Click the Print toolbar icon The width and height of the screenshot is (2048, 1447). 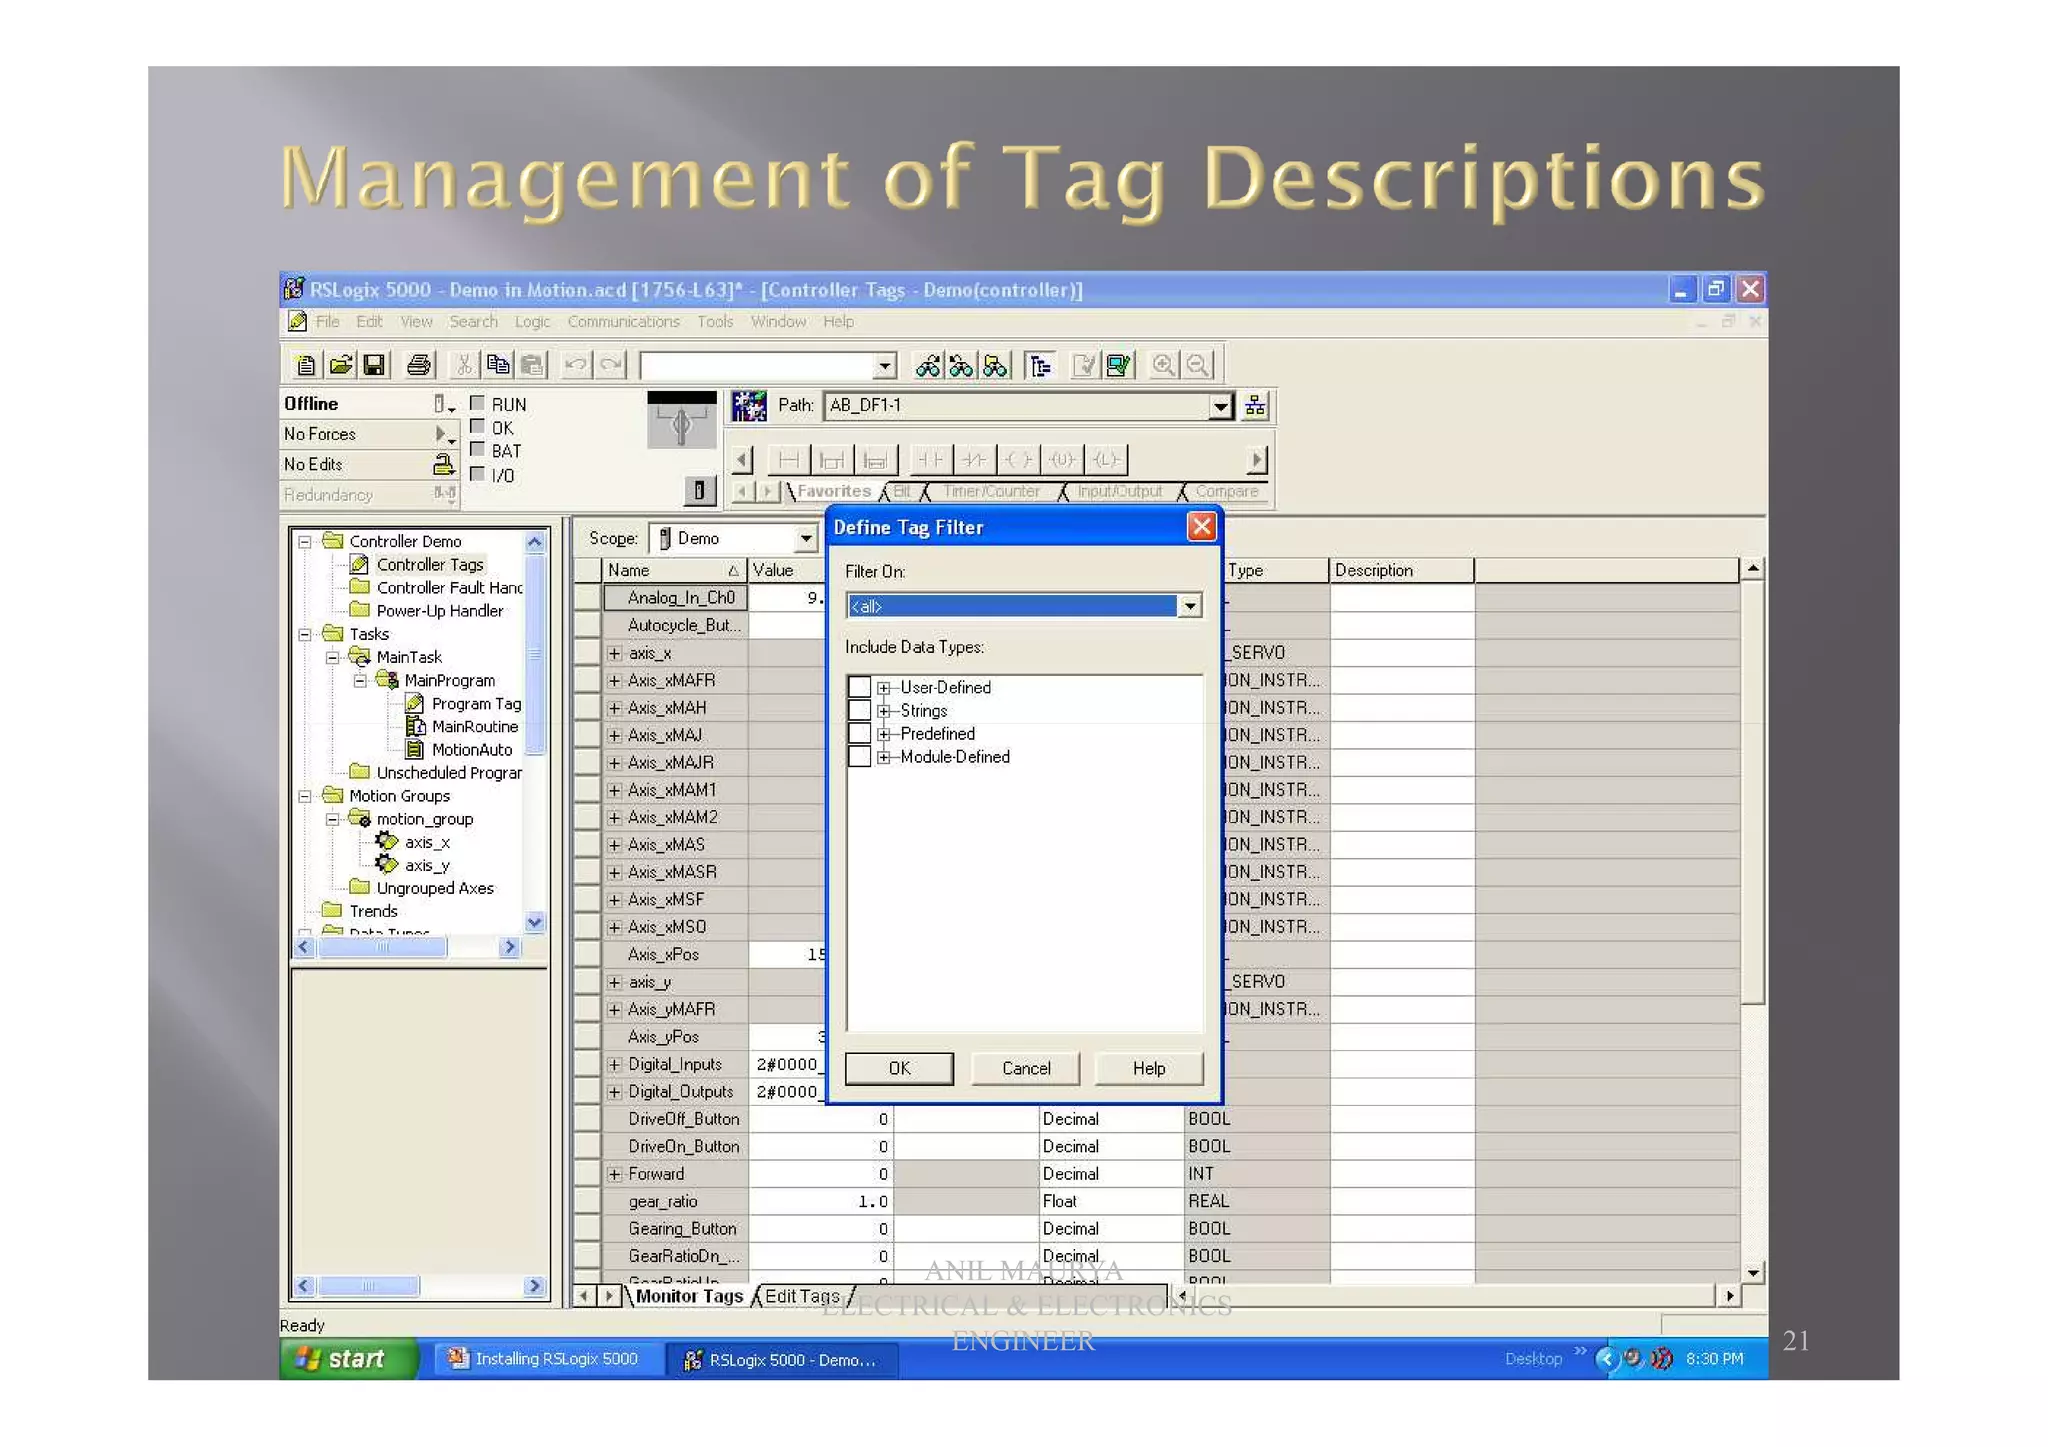(x=419, y=366)
